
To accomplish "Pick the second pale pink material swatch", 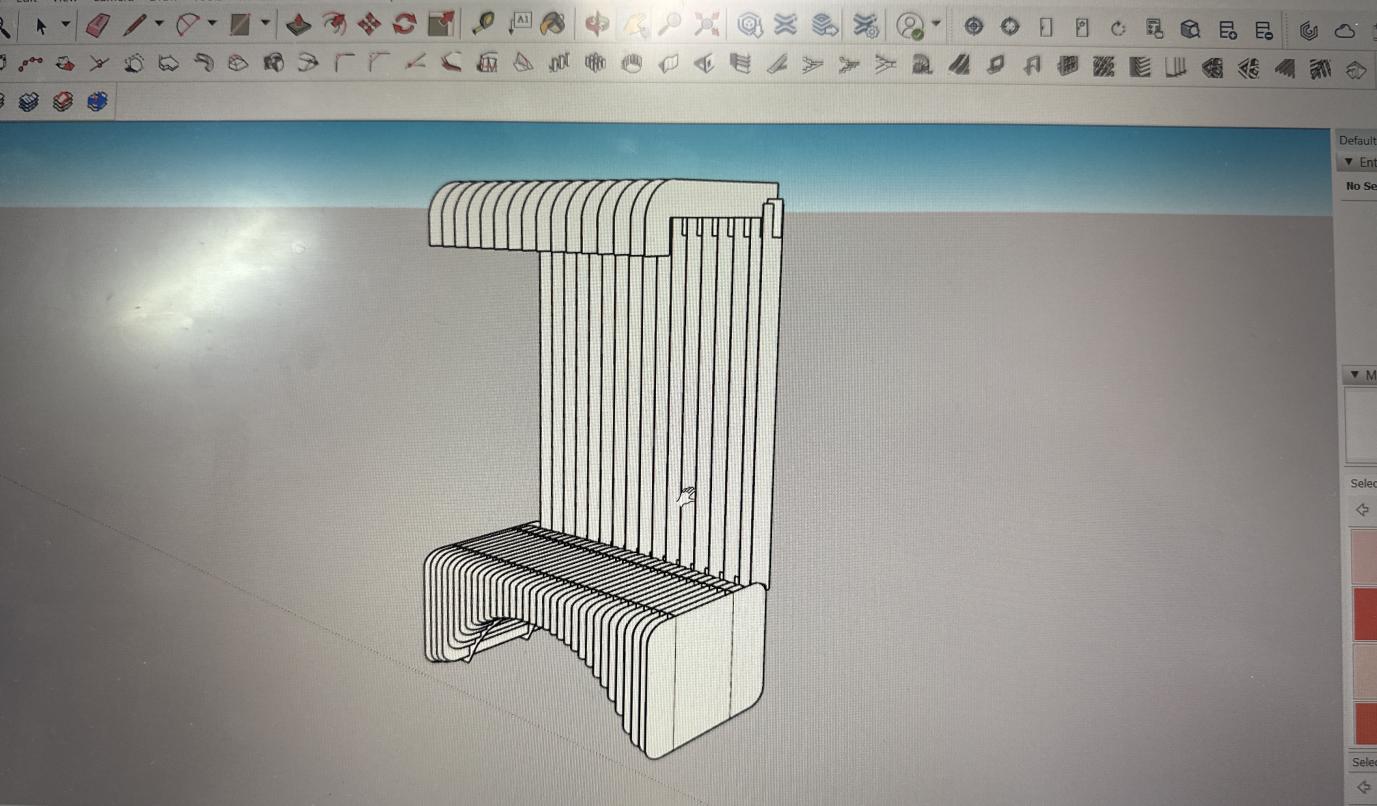I will [x=1364, y=670].
